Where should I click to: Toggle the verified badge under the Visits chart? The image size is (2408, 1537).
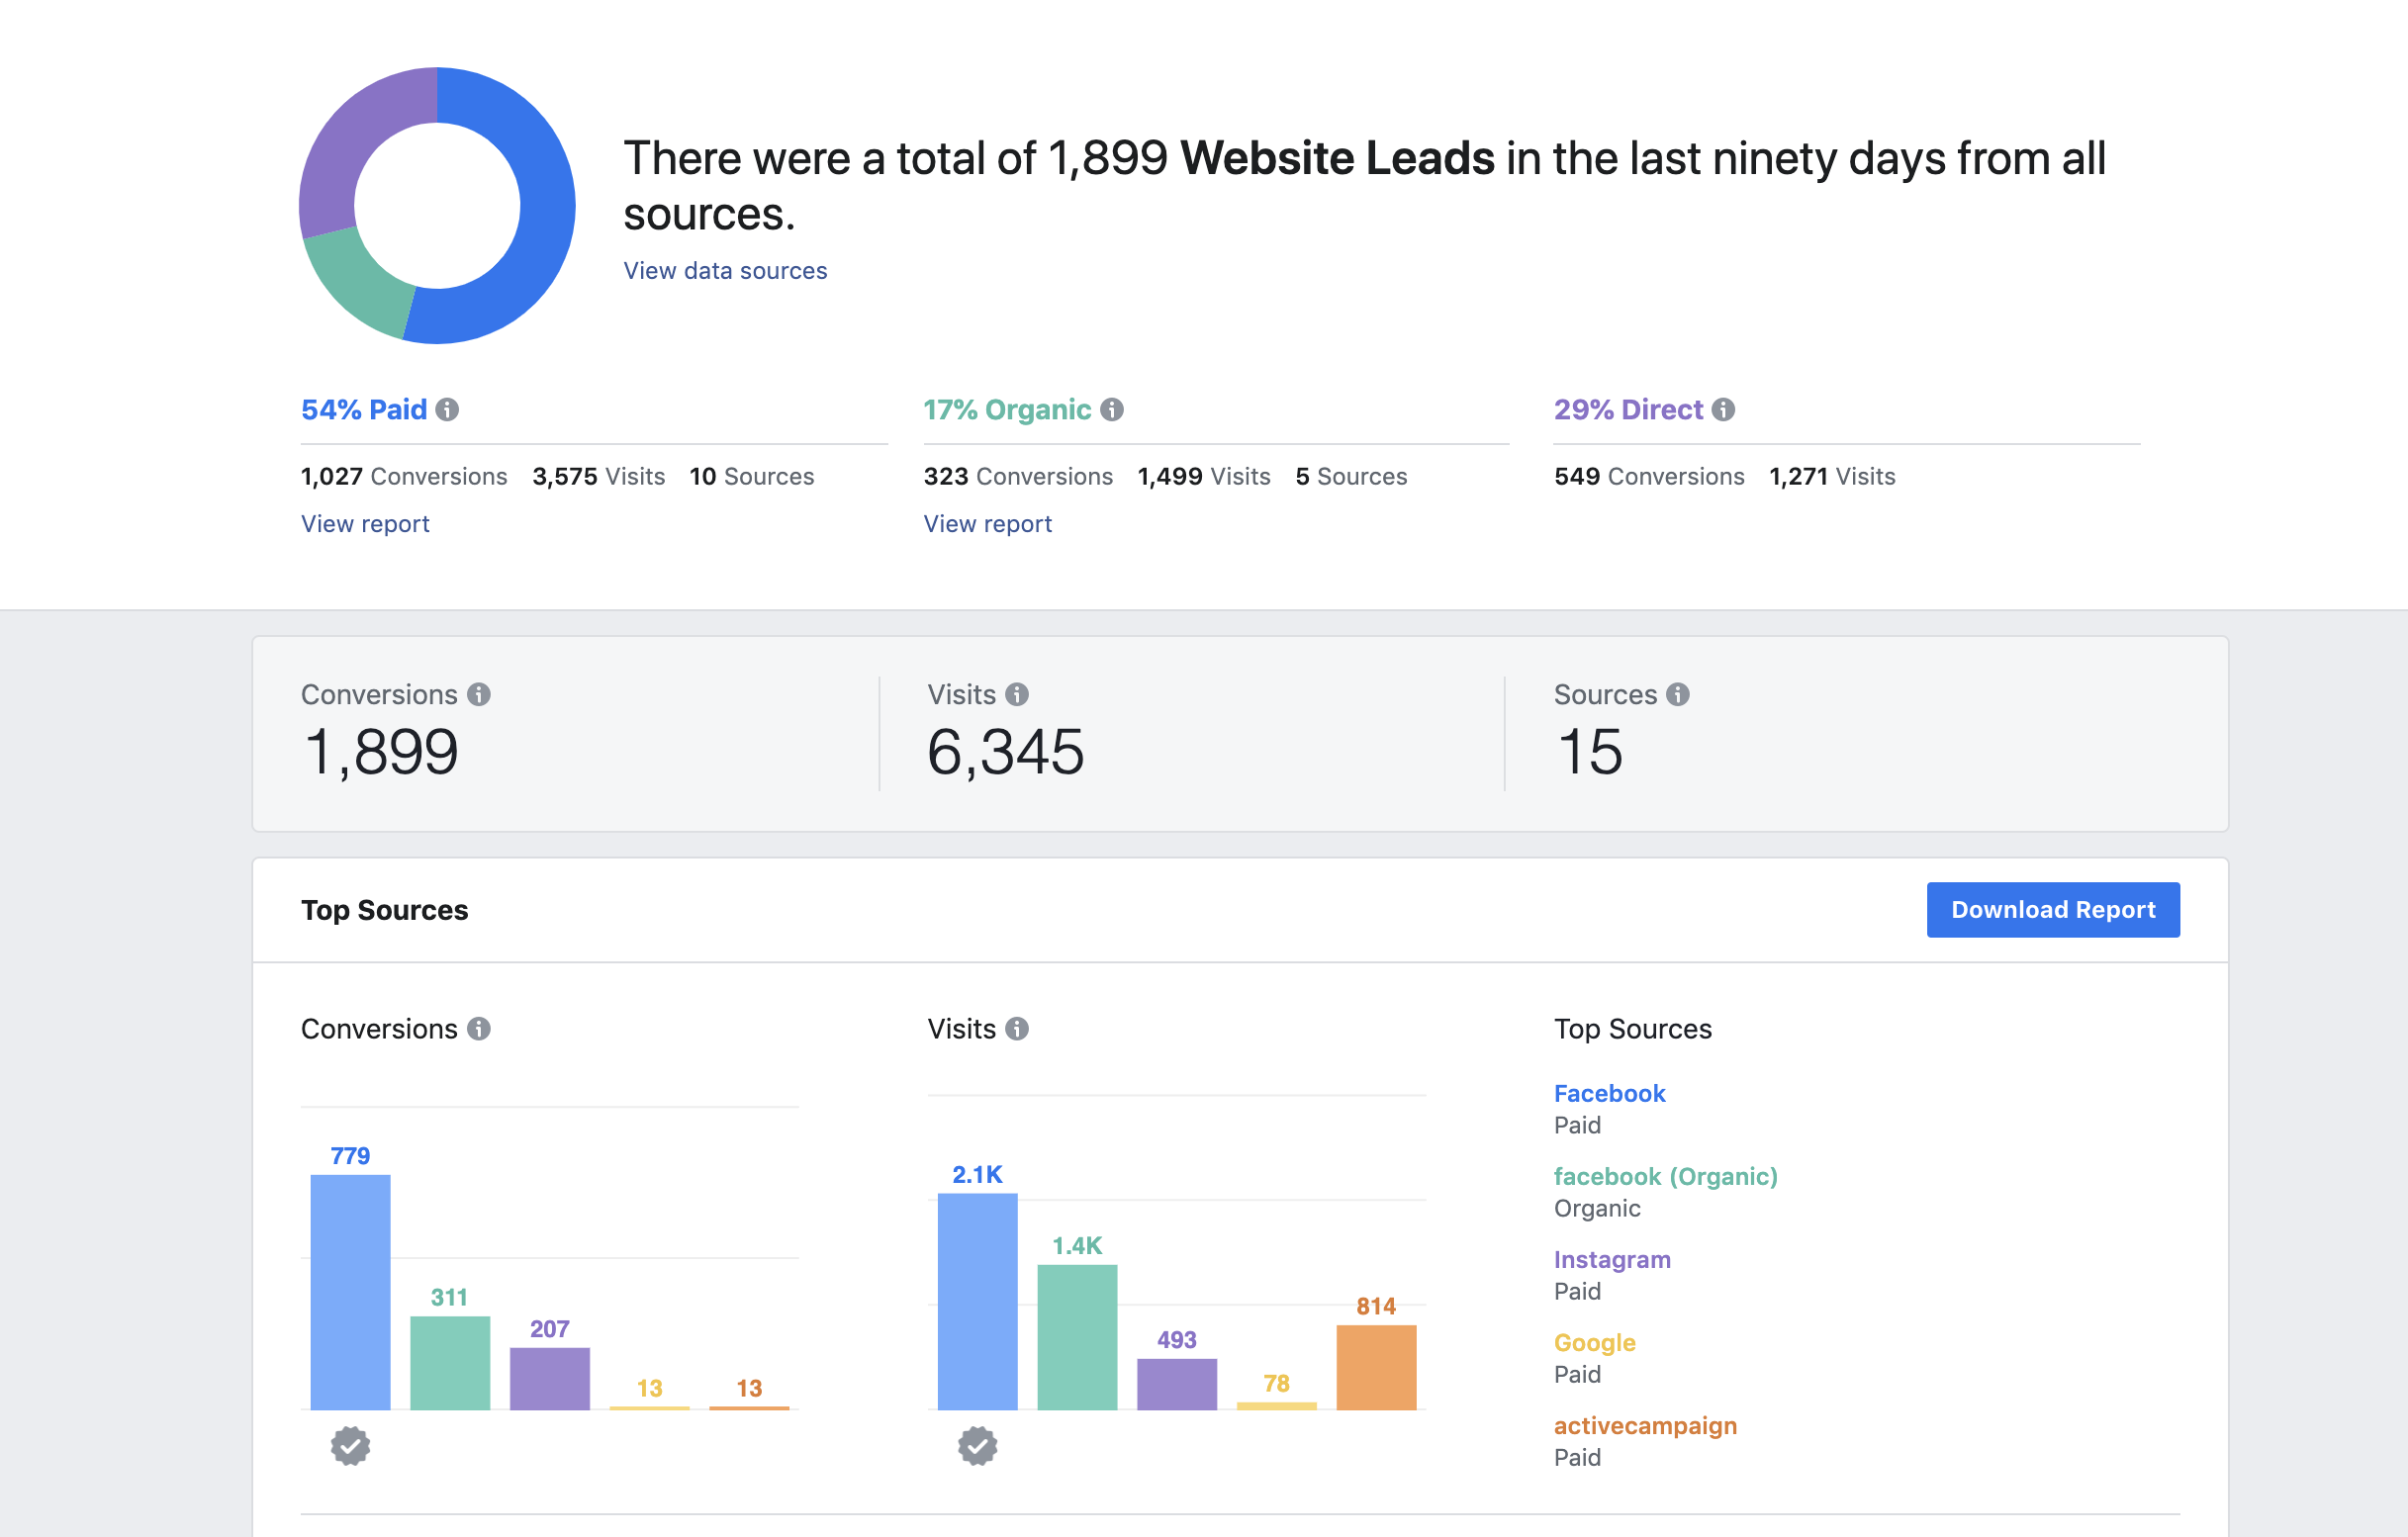click(977, 1446)
